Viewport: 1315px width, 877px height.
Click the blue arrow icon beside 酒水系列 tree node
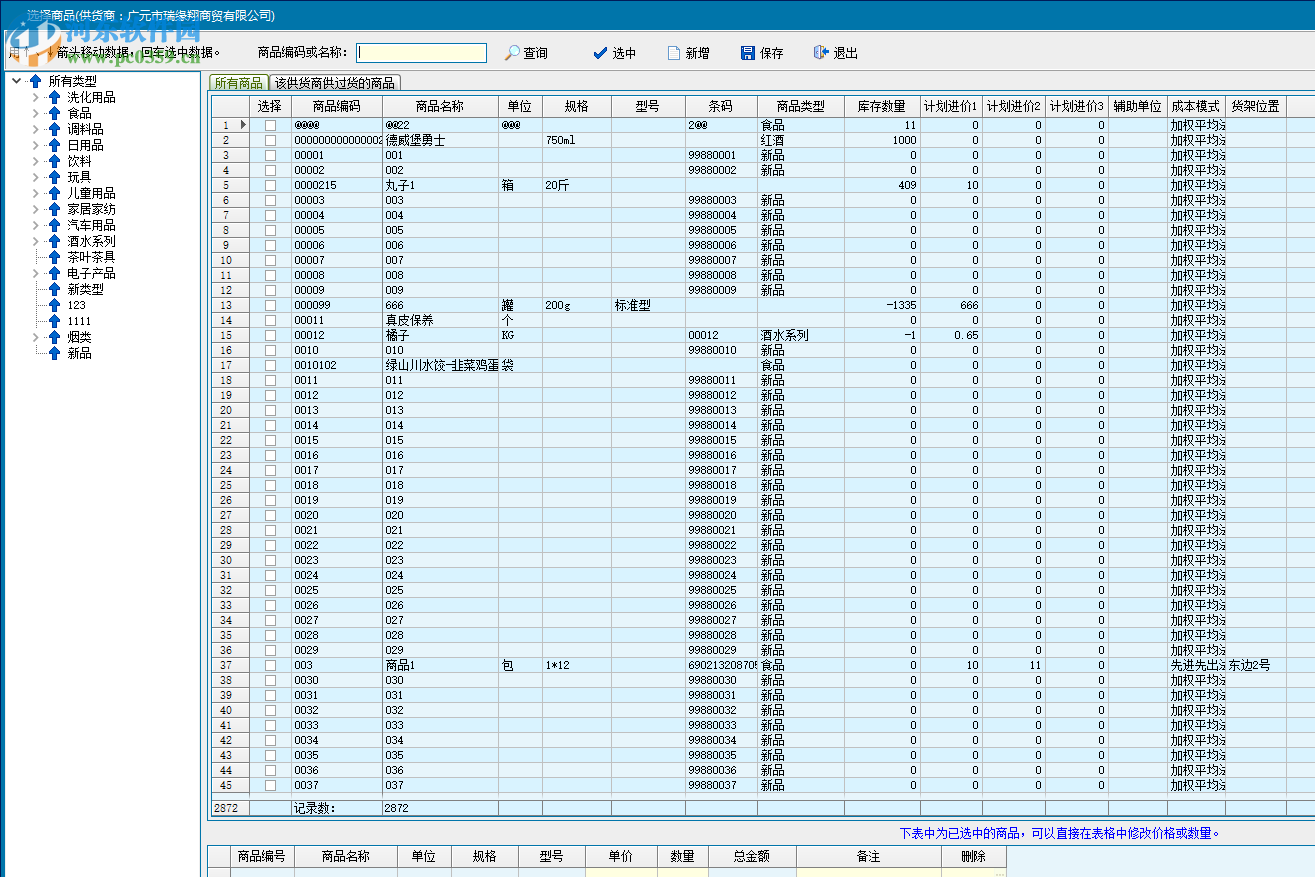pos(54,241)
